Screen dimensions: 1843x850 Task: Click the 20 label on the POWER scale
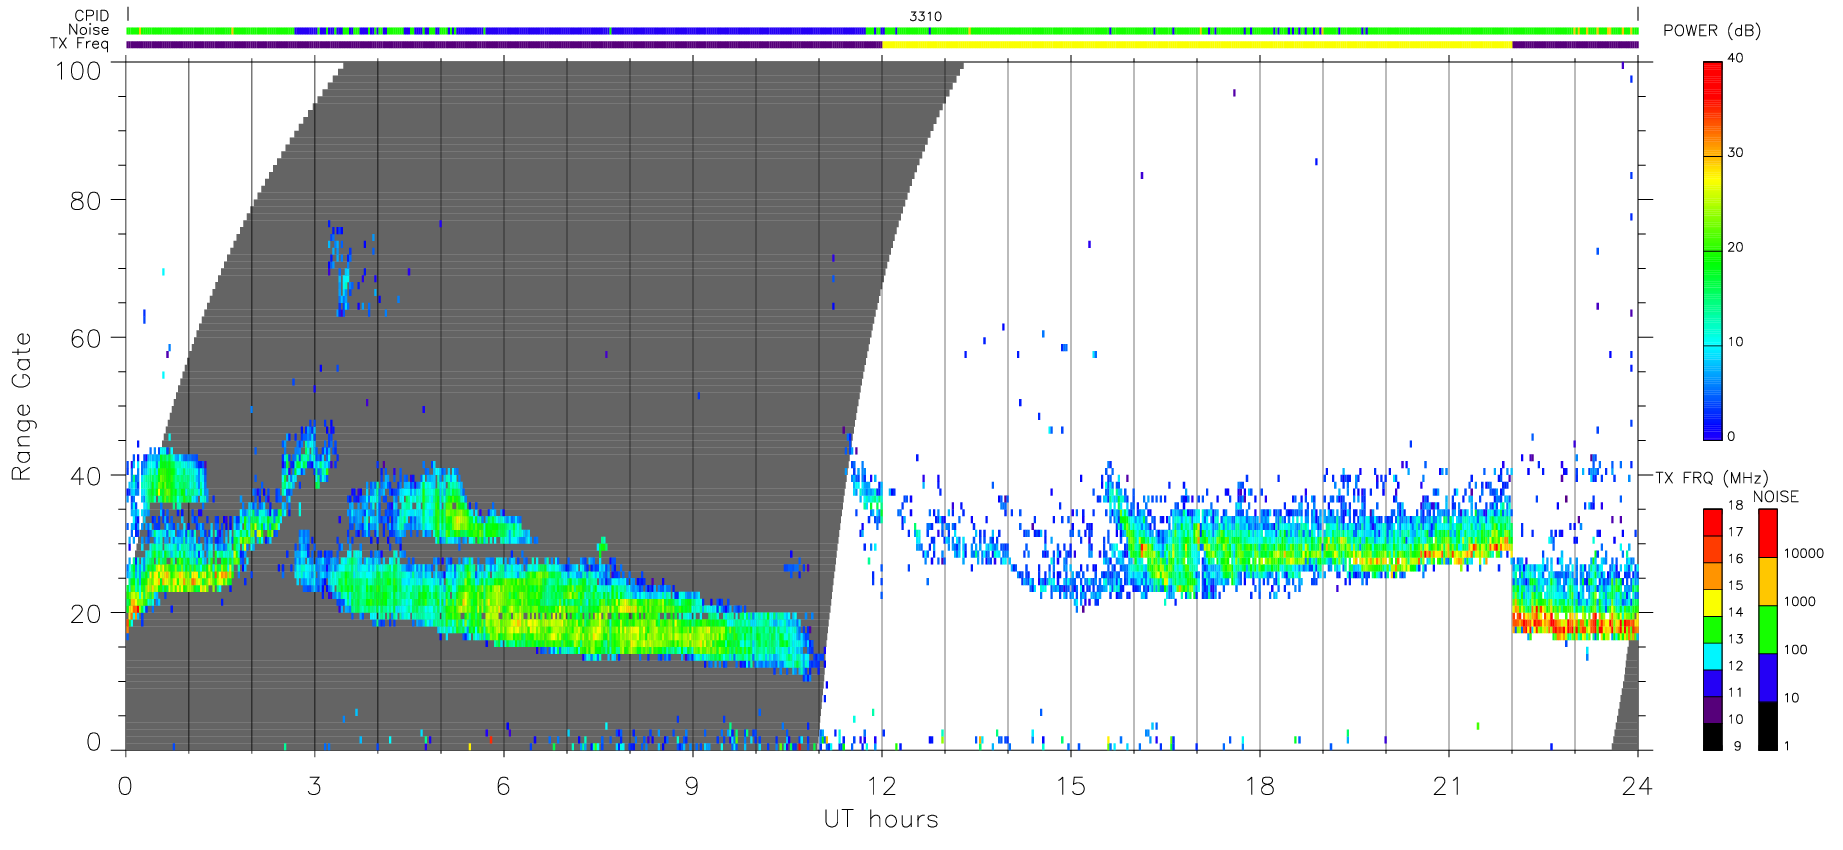point(1735,247)
